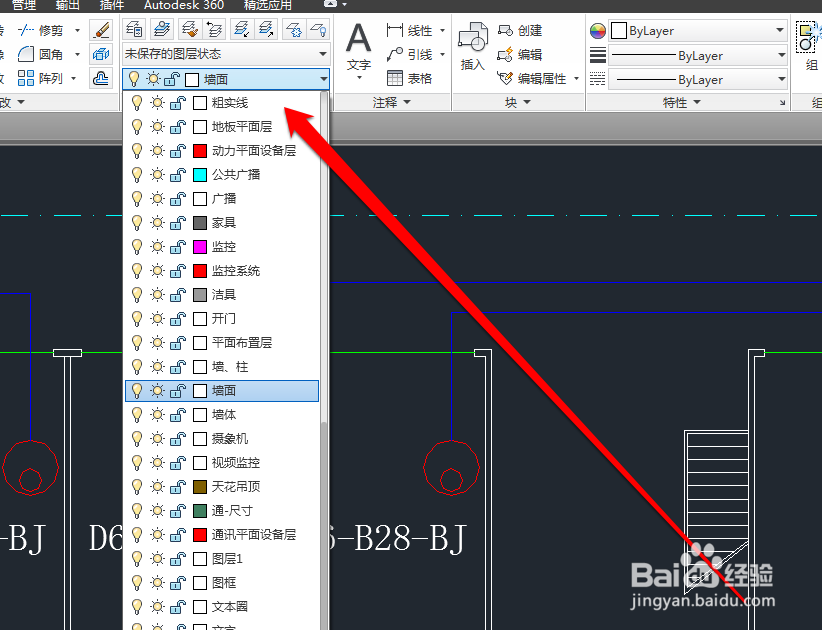Click green color swatch of 通-尺寸 layer
The width and height of the screenshot is (822, 630).
click(x=200, y=511)
